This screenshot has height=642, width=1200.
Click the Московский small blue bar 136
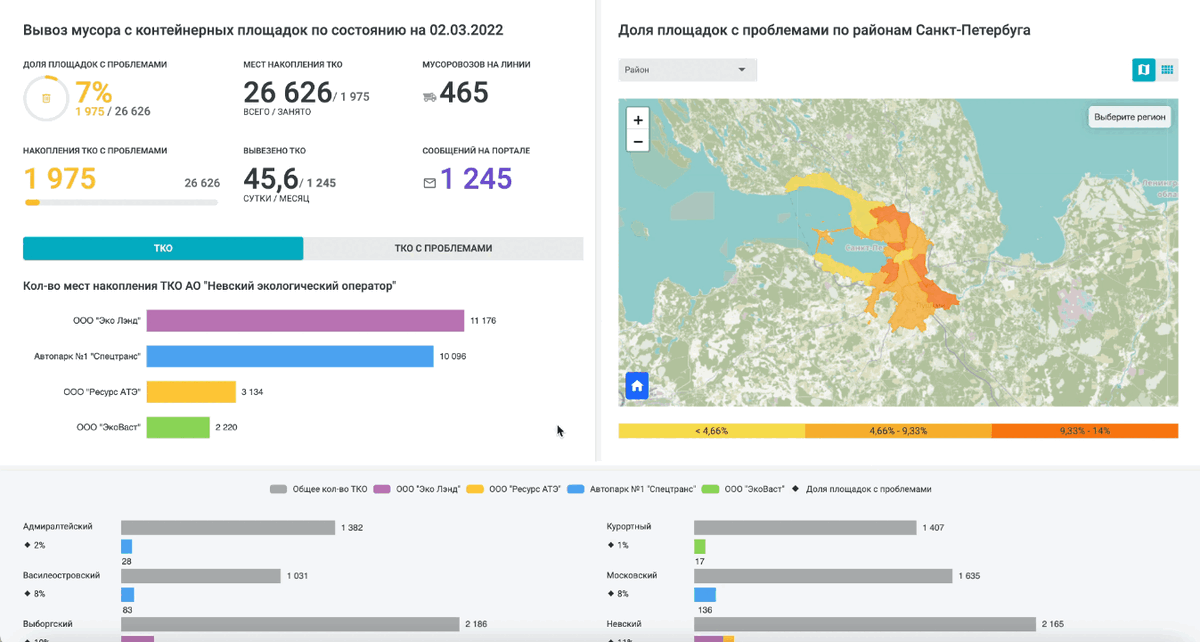pos(705,594)
